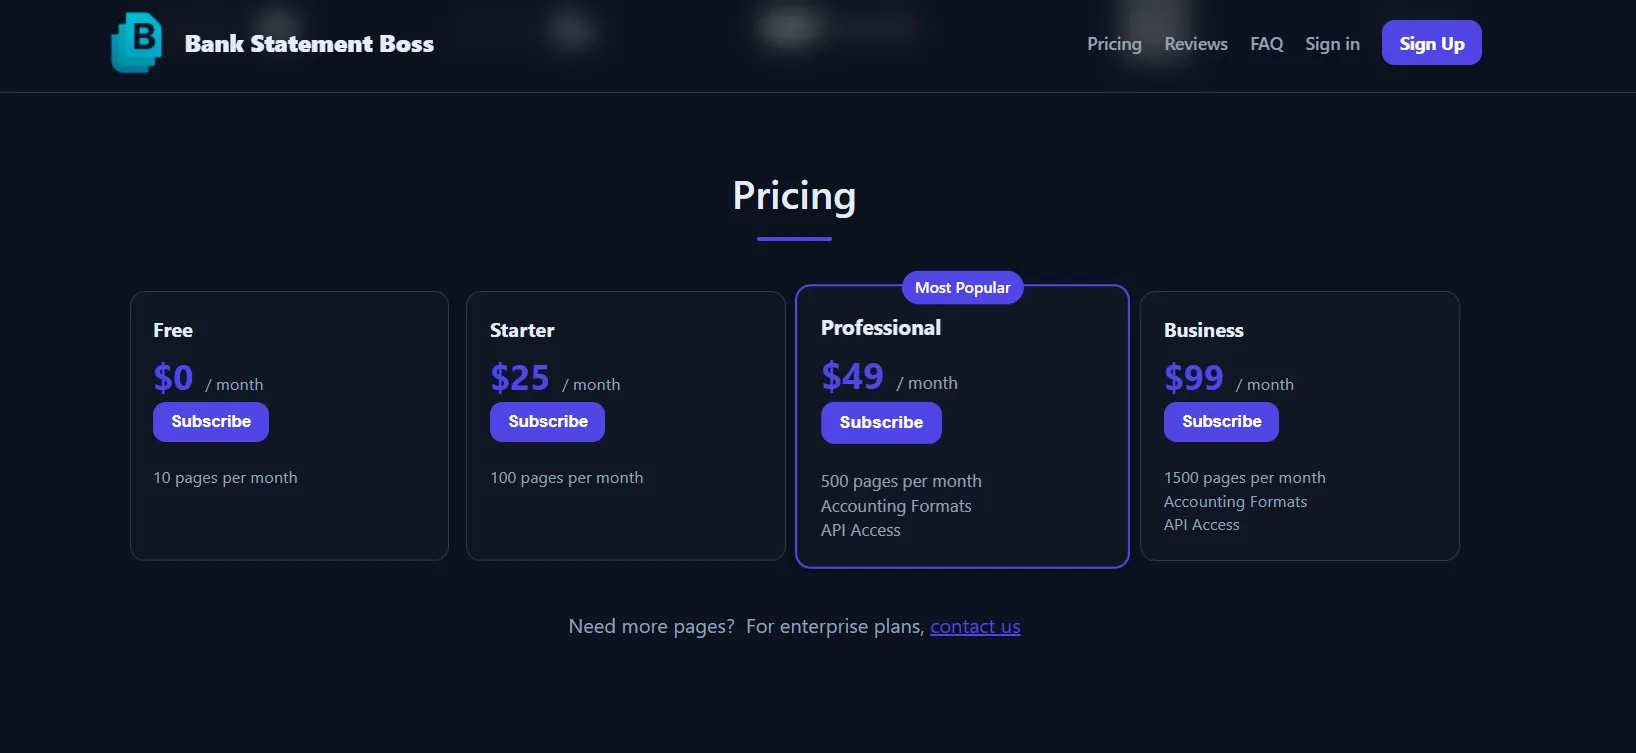Click the Bank Statement Boss logo icon

coord(137,43)
